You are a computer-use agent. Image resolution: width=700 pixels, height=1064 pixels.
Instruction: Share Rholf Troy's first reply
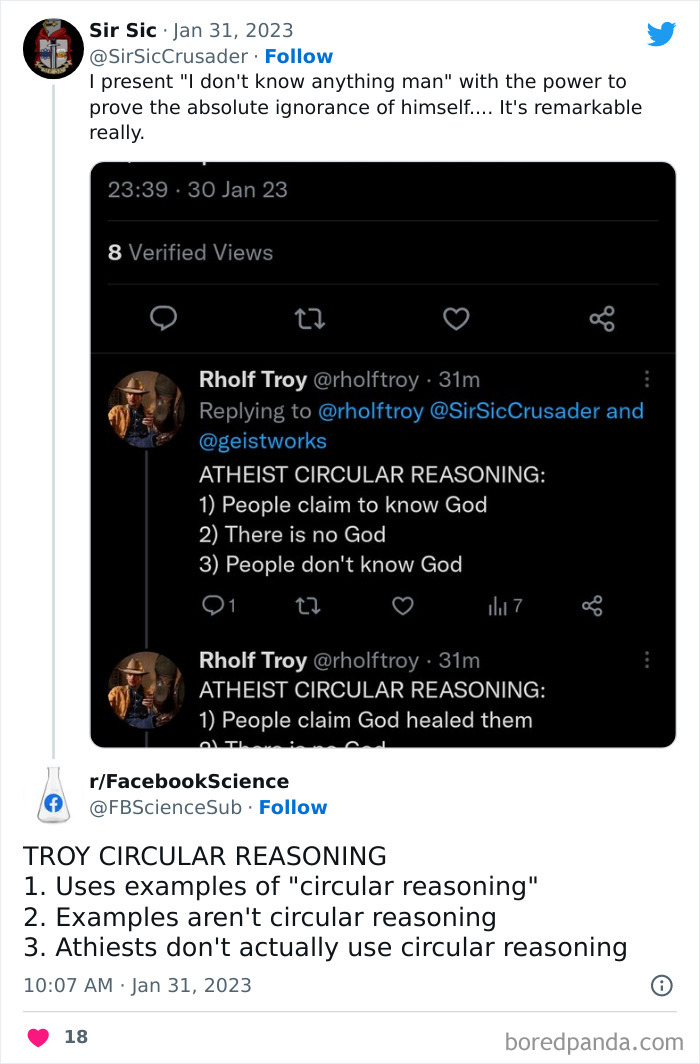592,605
